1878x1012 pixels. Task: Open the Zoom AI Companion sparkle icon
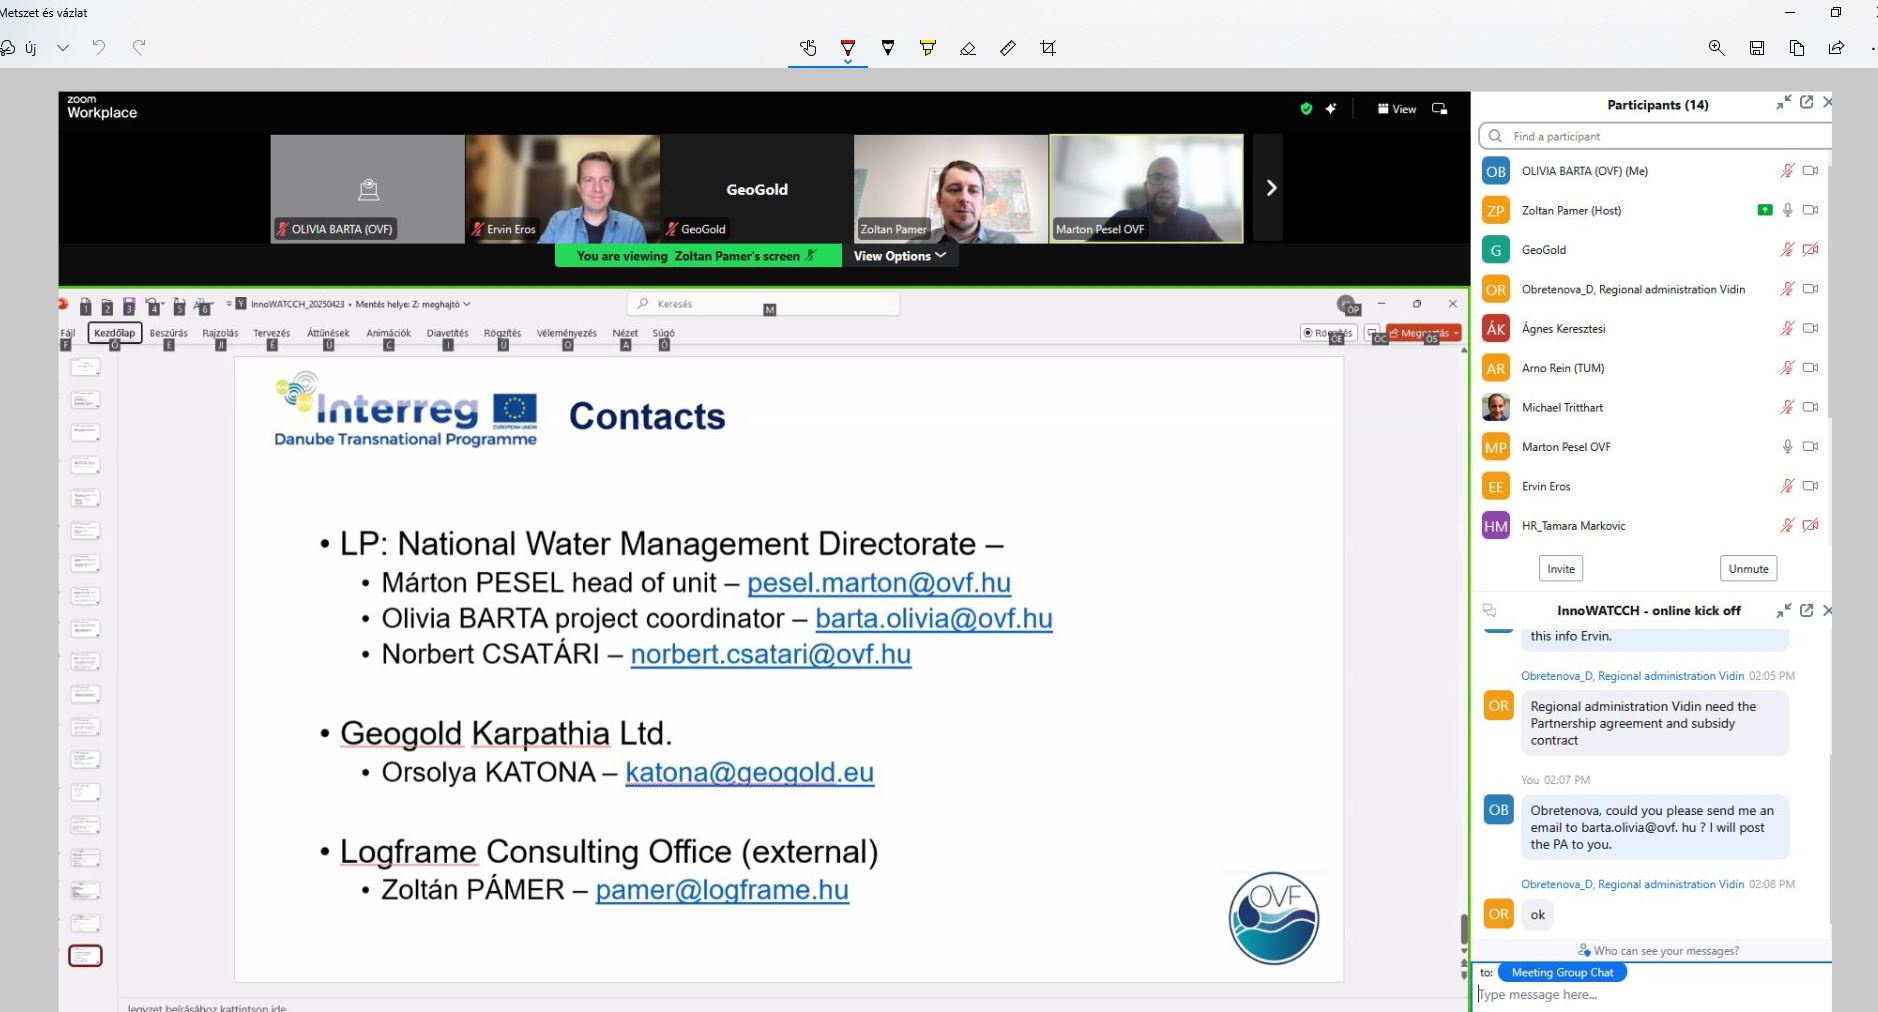coord(1331,109)
